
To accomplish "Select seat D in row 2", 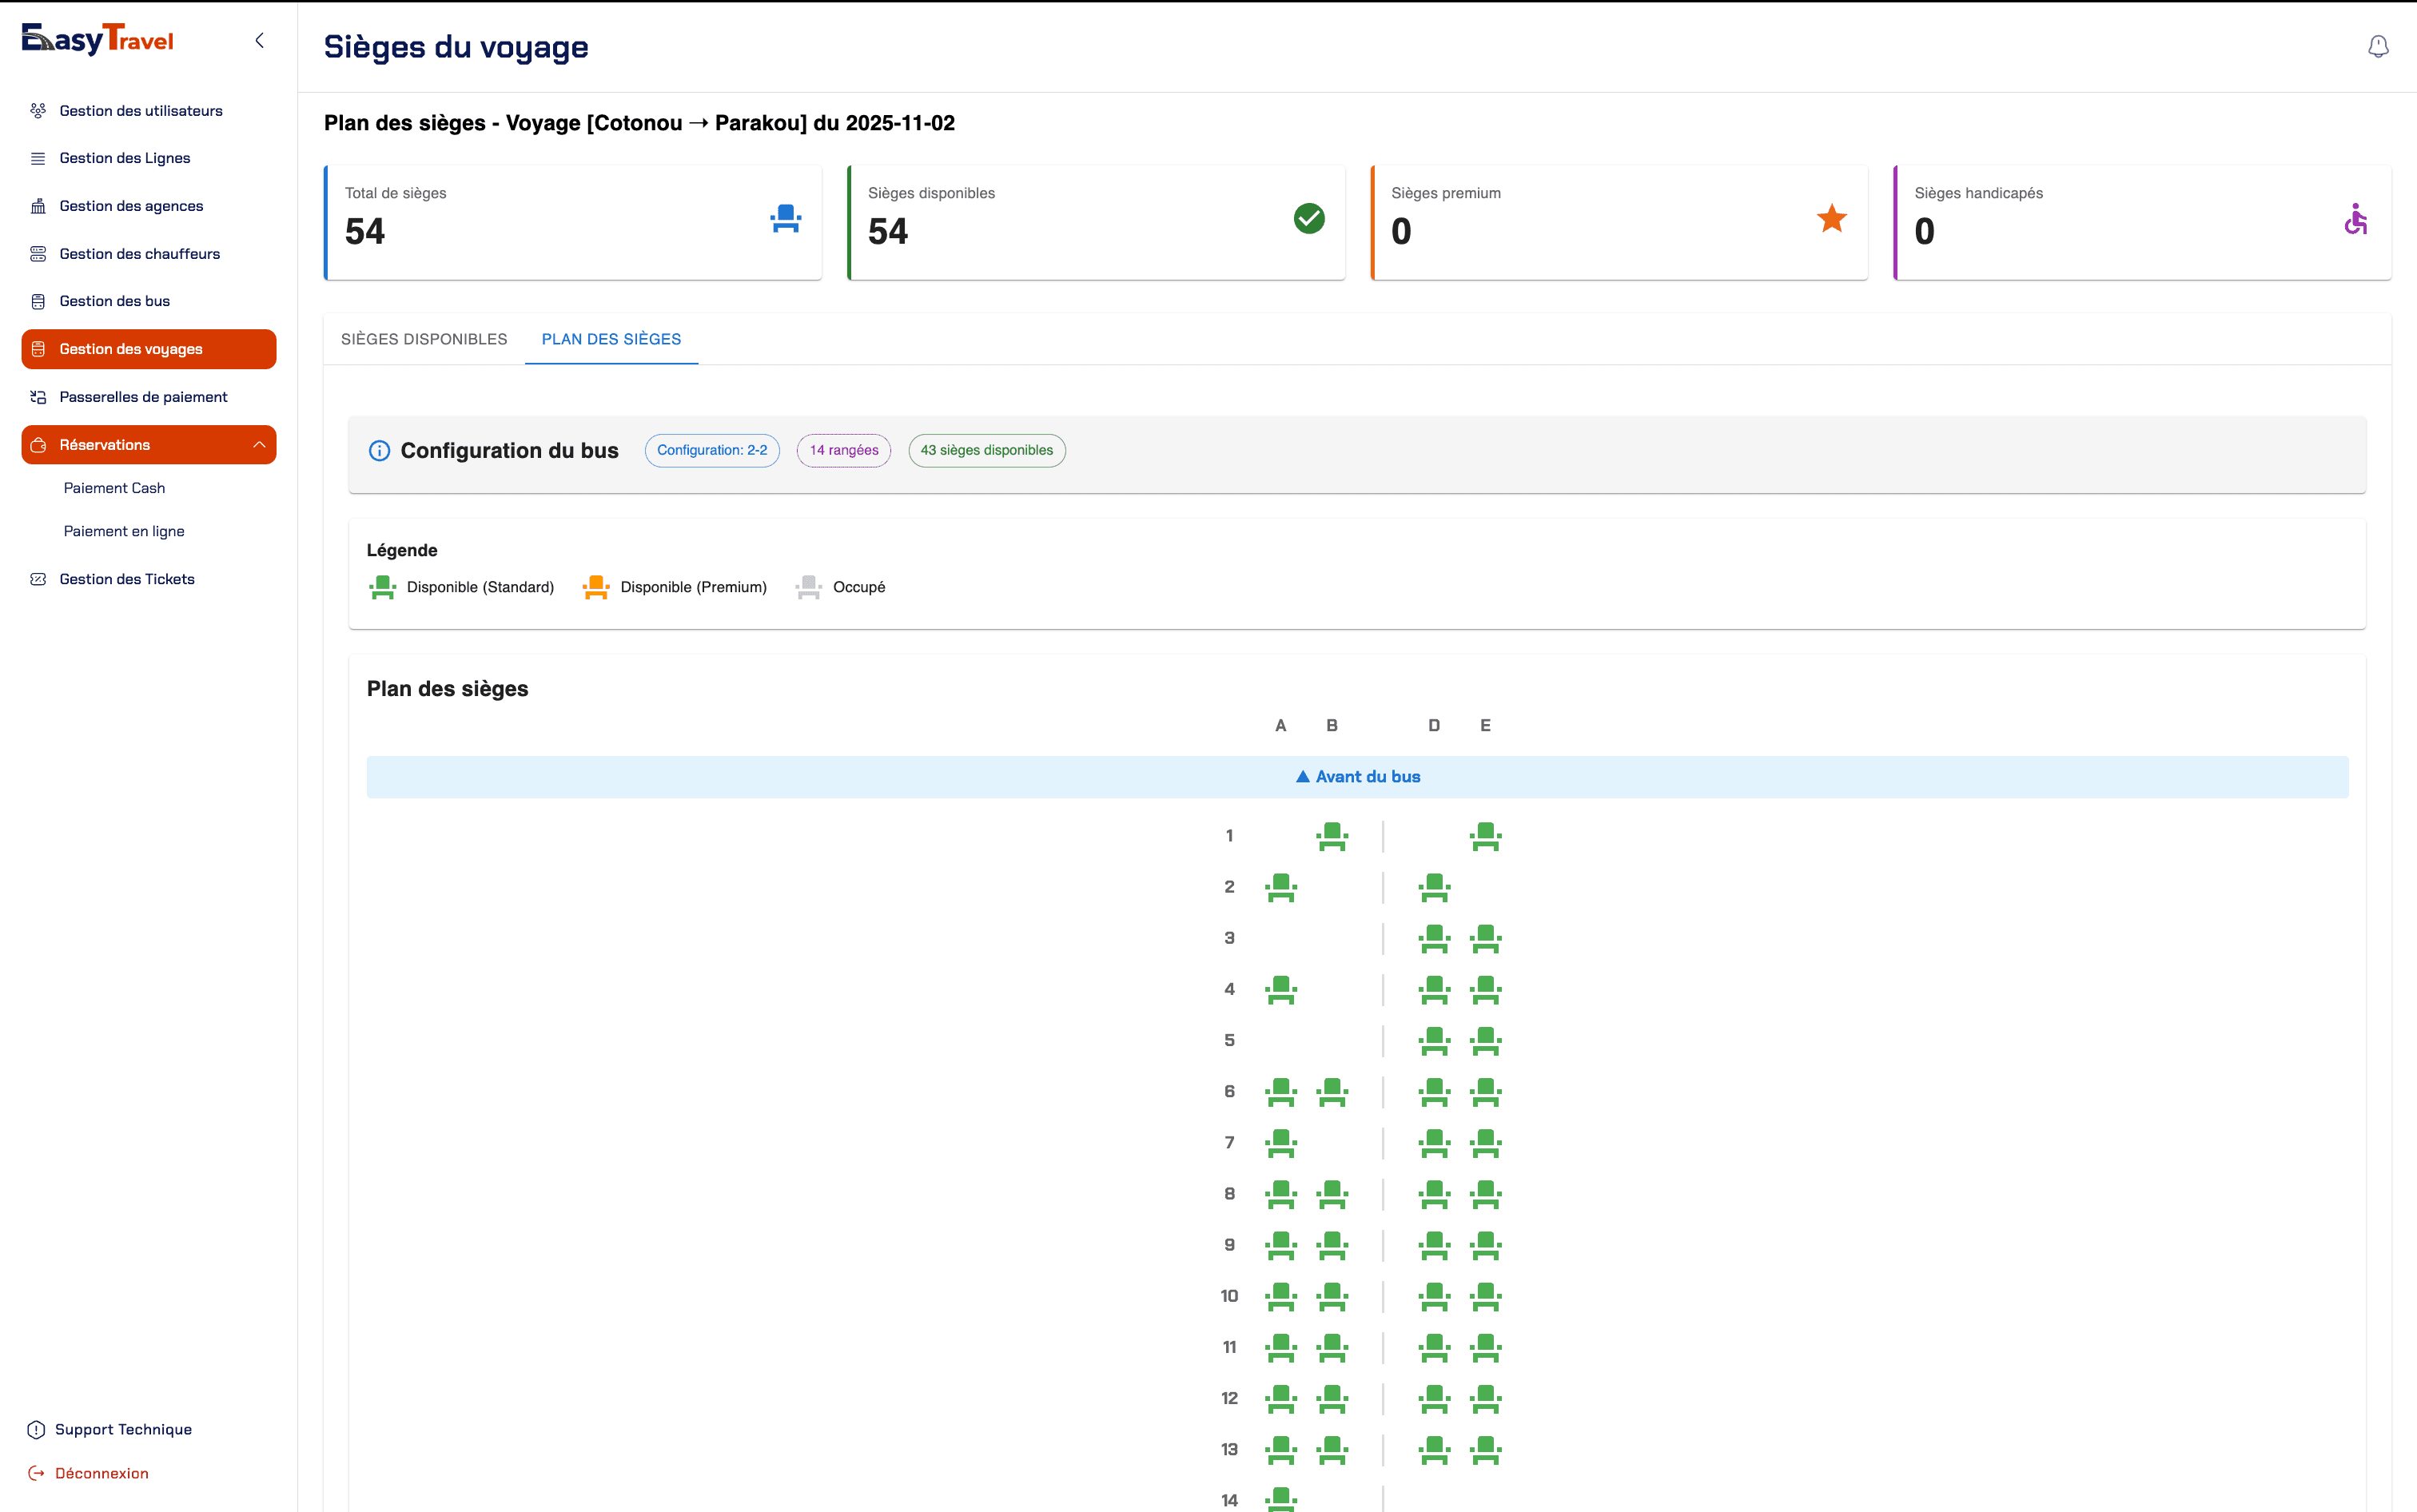I will [x=1435, y=887].
